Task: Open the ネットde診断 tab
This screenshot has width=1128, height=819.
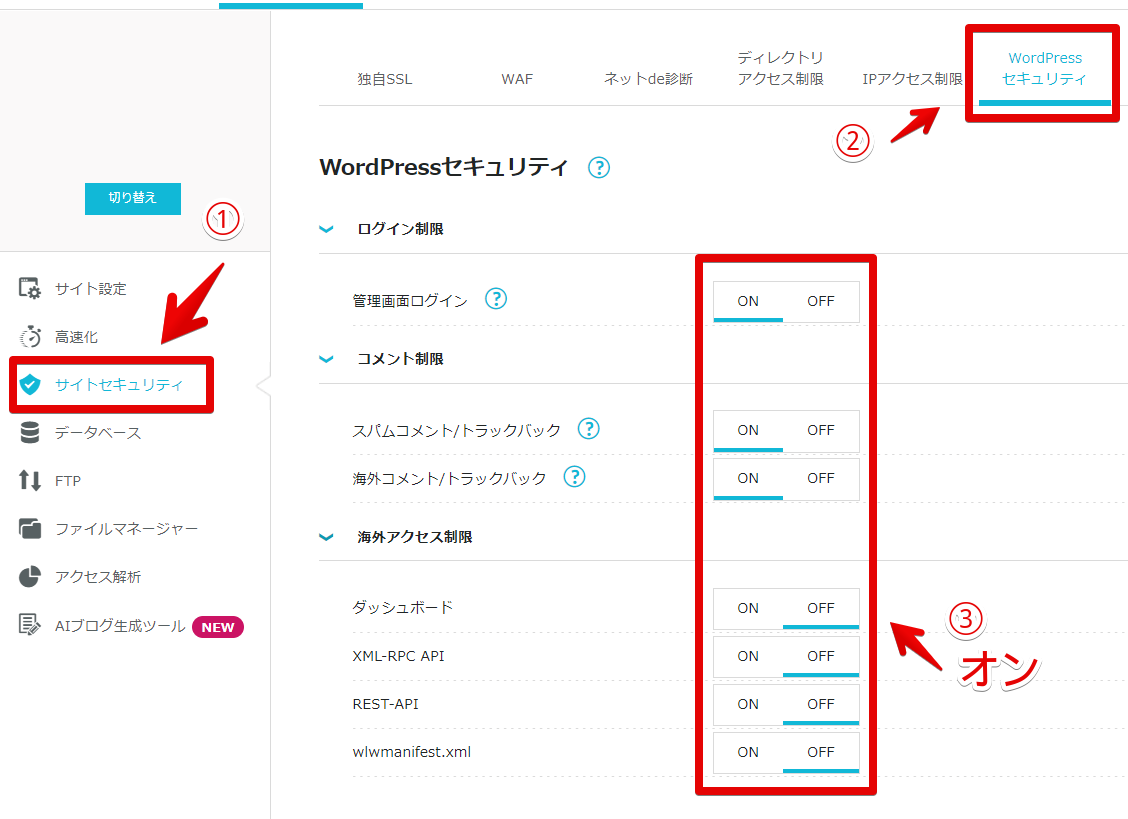Action: click(x=648, y=79)
